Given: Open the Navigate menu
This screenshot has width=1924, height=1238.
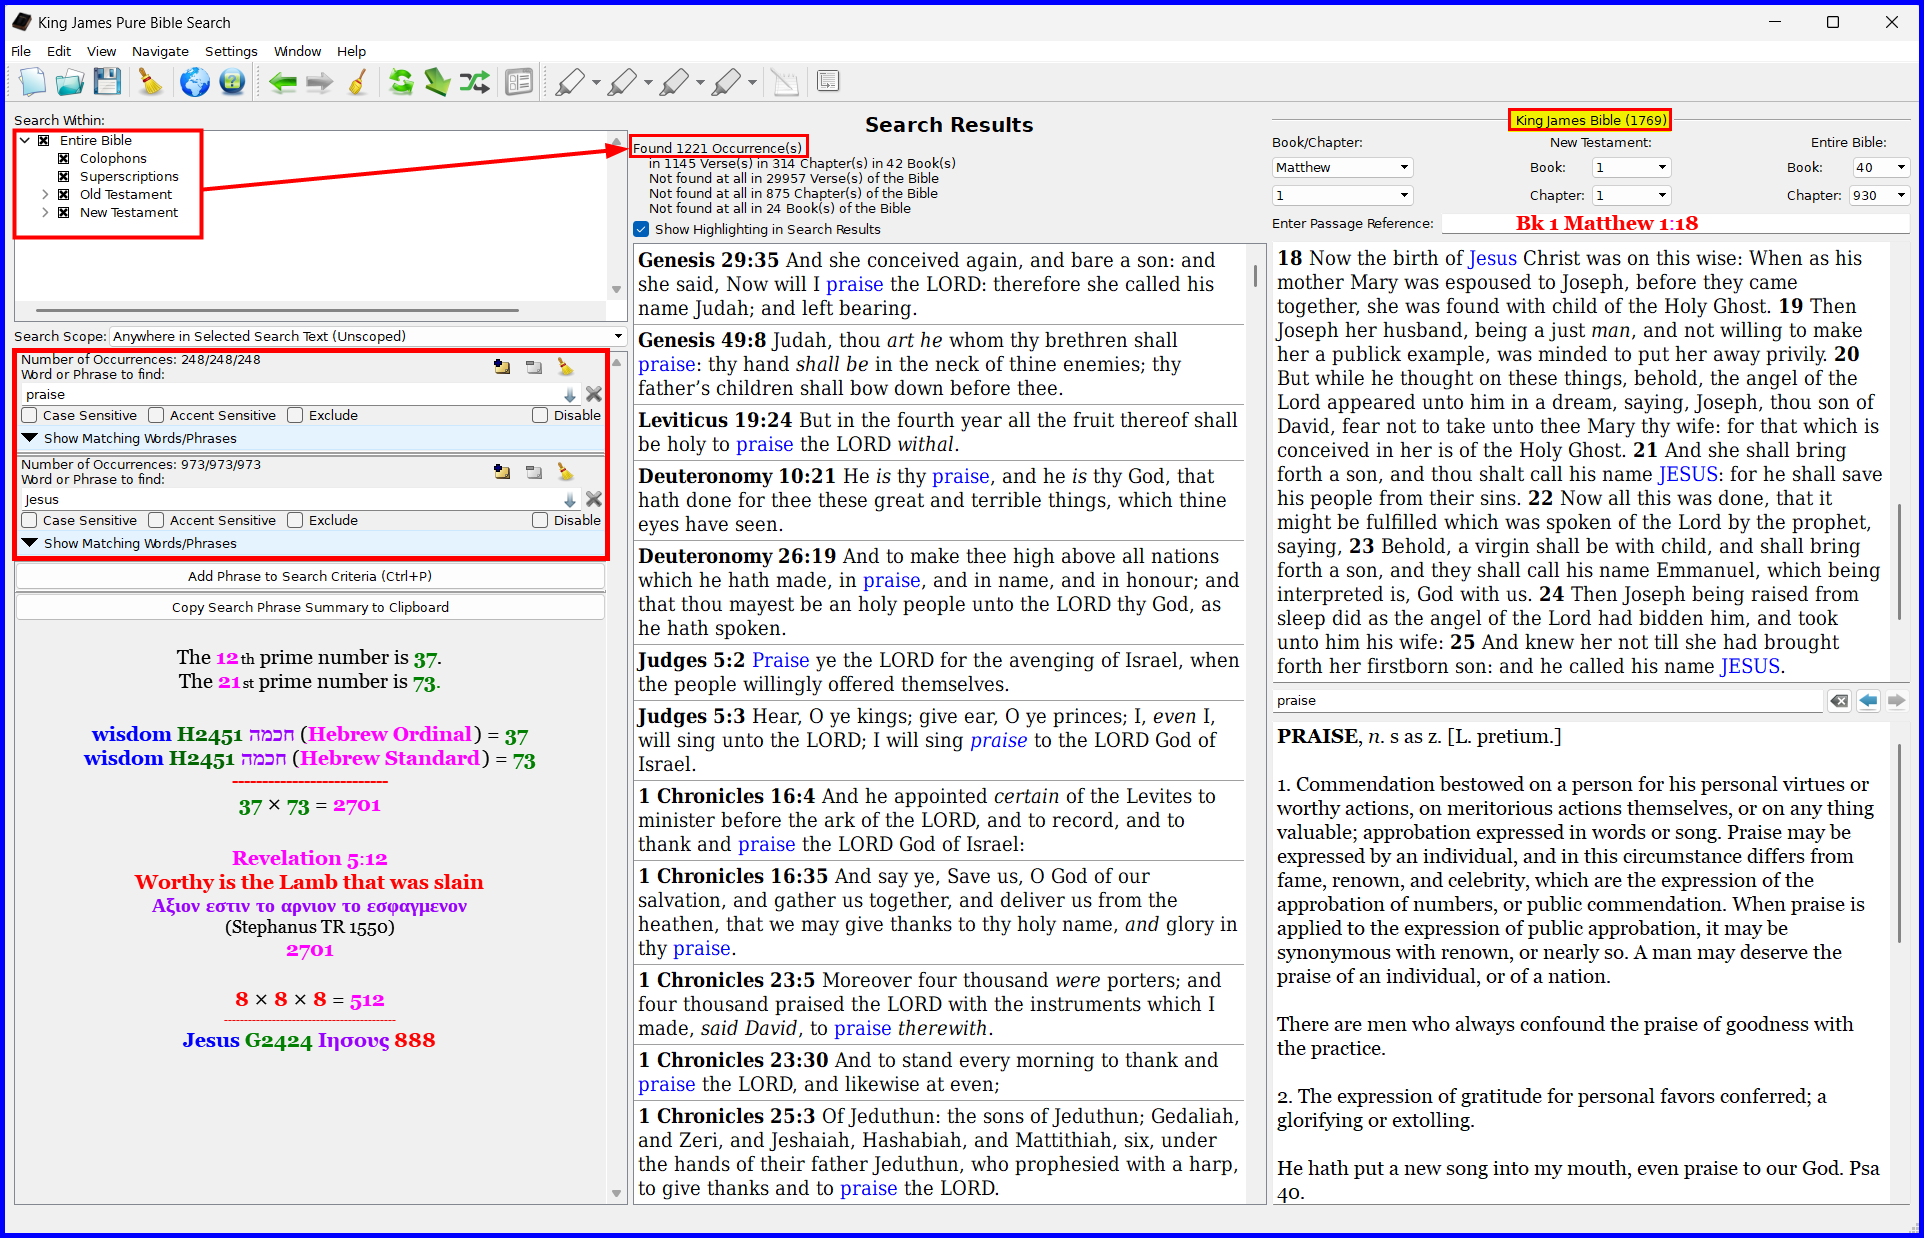Looking at the screenshot, I should 160,51.
